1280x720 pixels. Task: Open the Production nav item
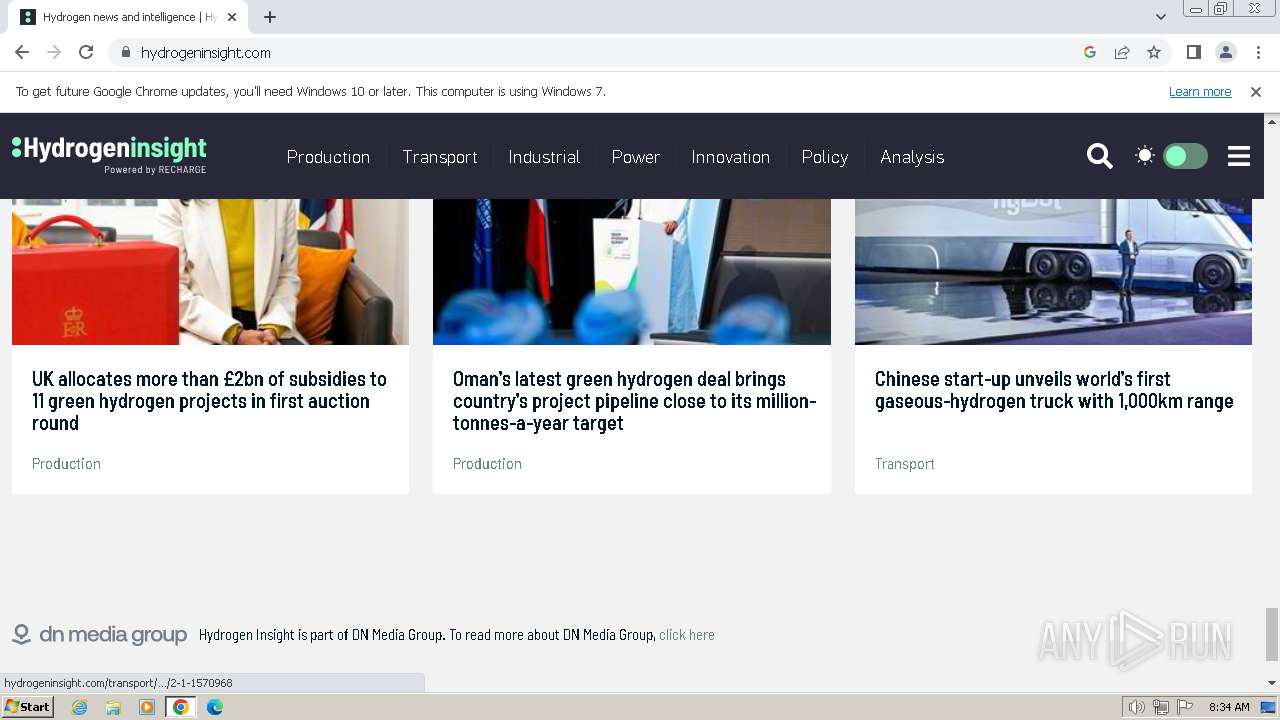(328, 157)
